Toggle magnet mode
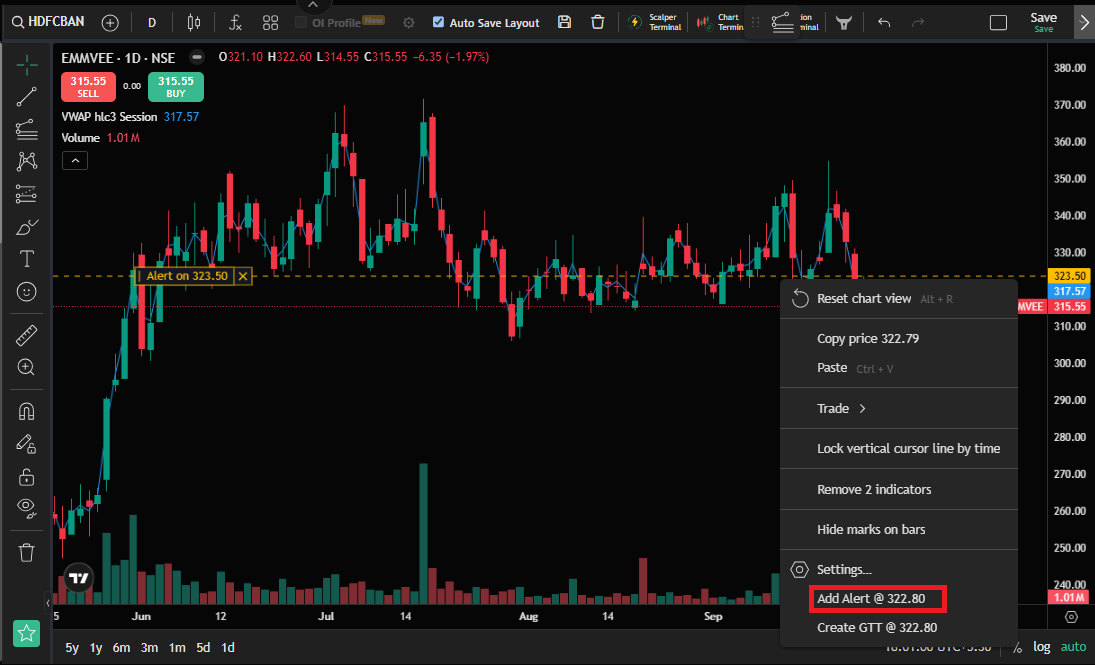This screenshot has height=665, width=1095. 27,411
